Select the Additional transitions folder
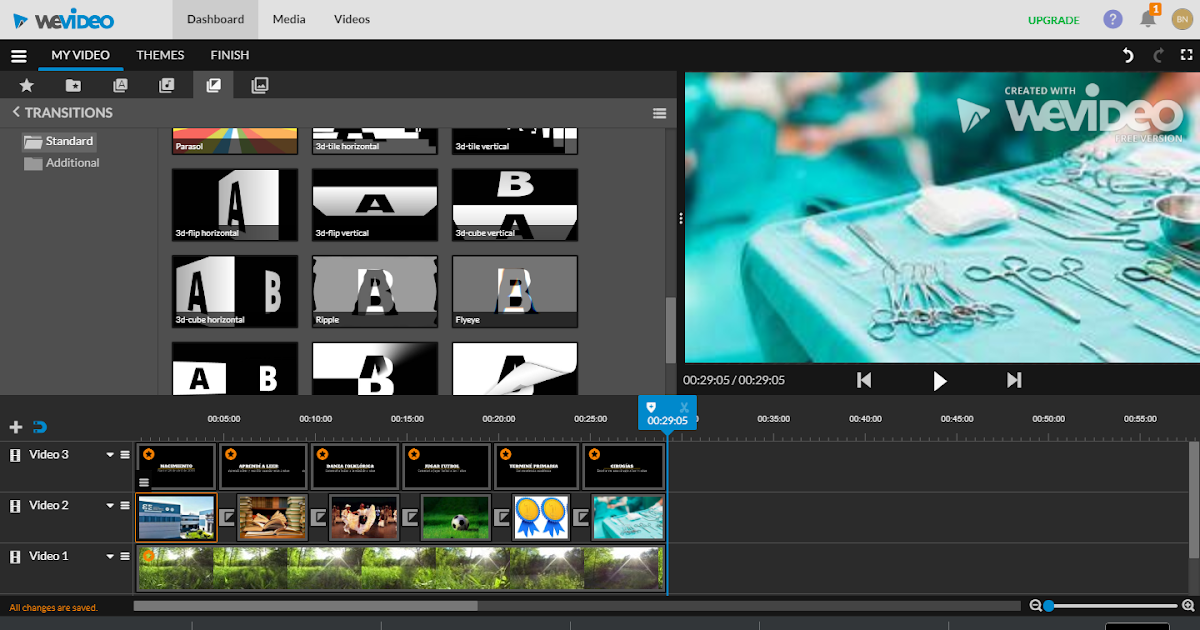 click(71, 163)
